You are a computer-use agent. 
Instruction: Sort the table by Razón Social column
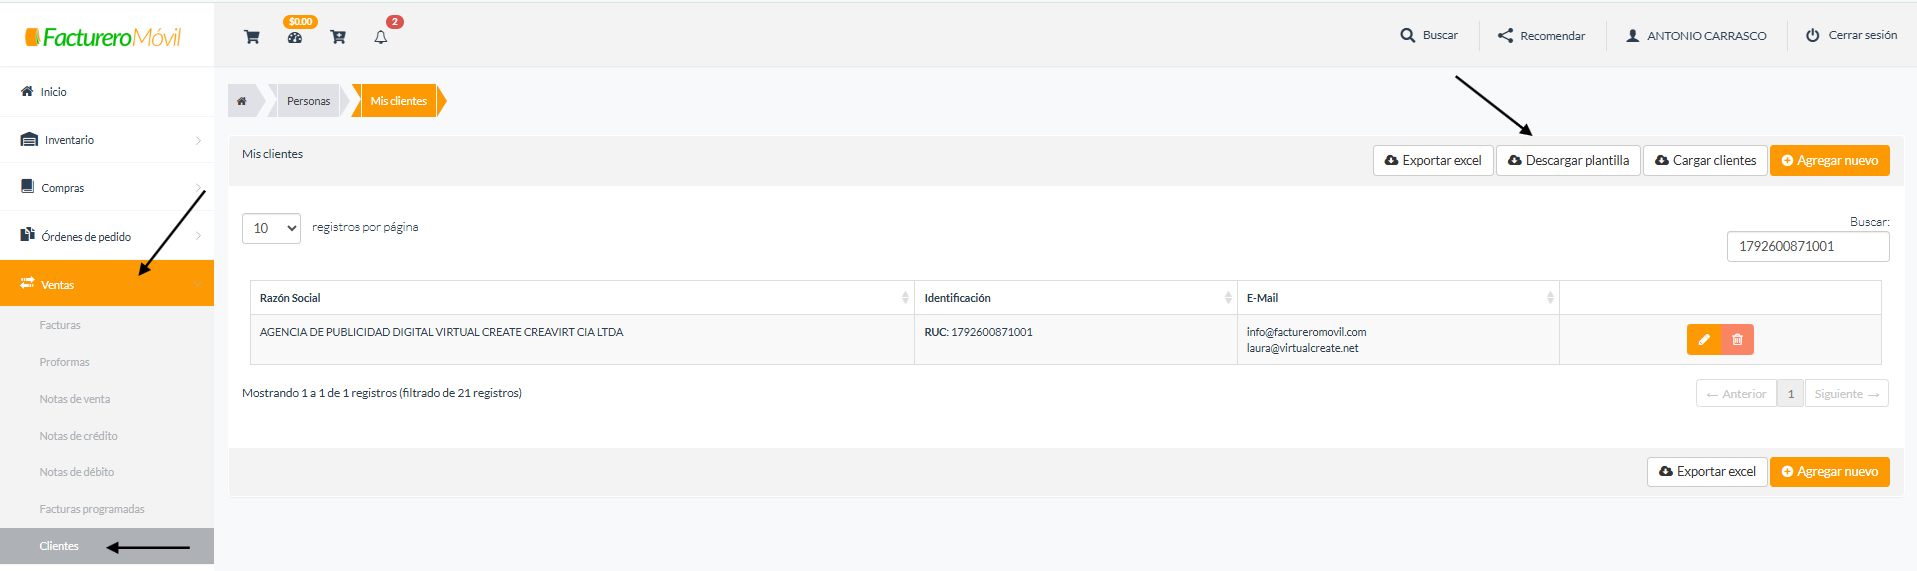[582, 298]
